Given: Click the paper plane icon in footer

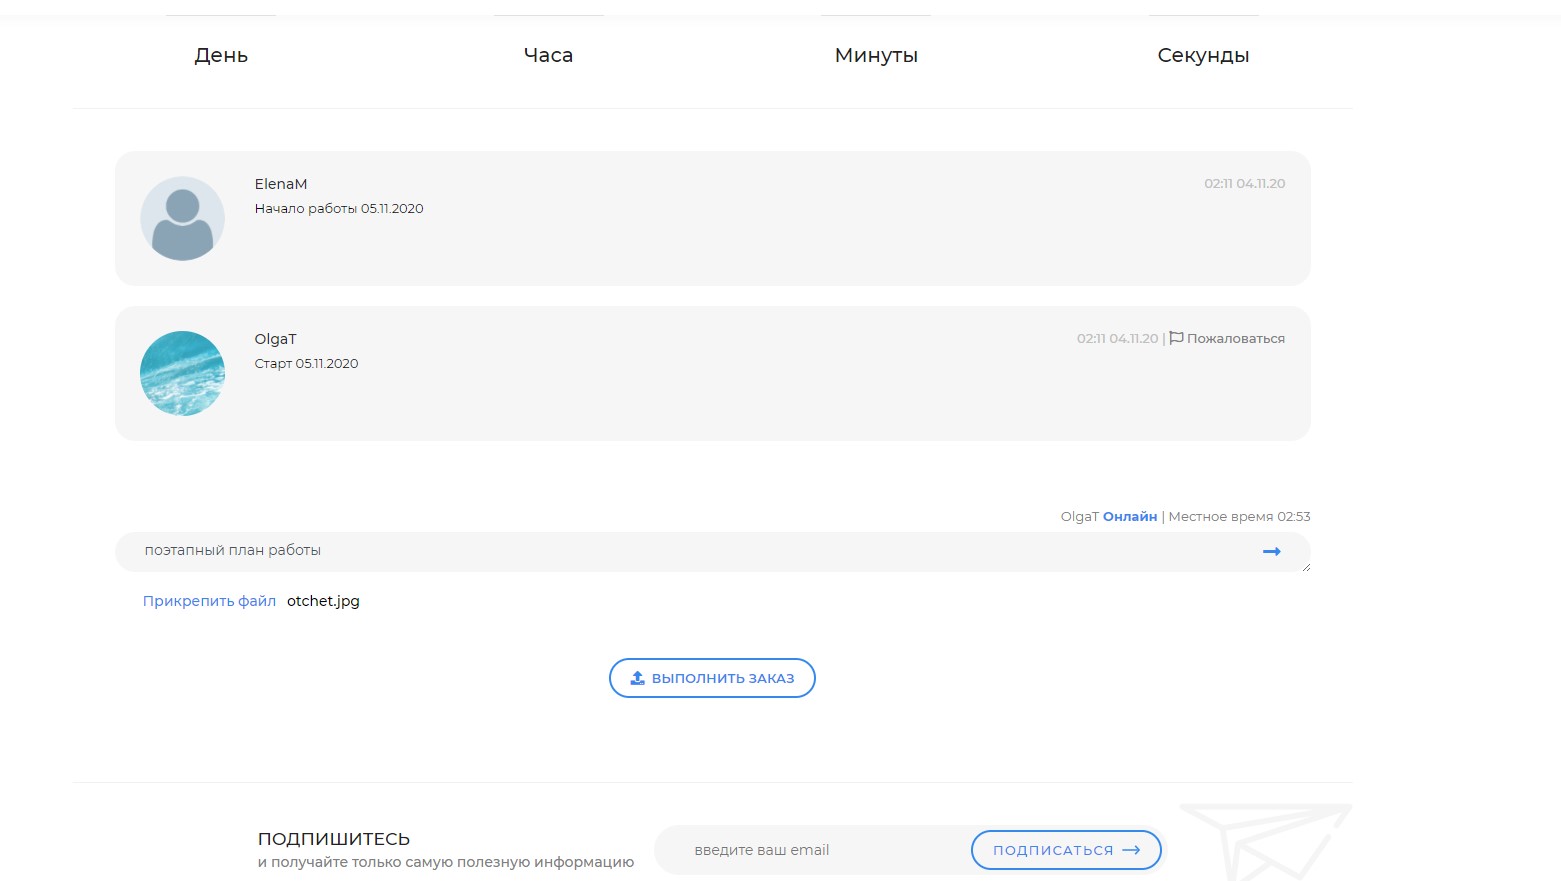Looking at the screenshot, I should (1264, 842).
